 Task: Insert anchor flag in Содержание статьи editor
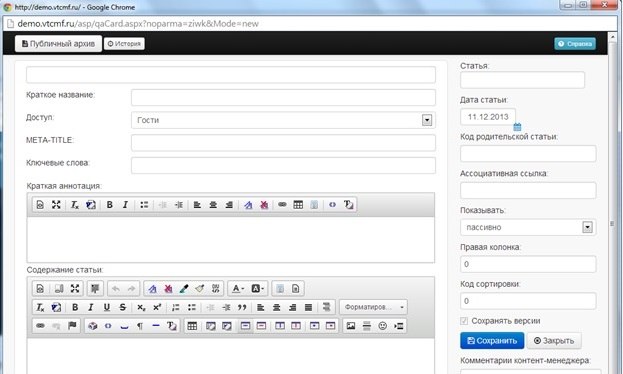click(72, 326)
